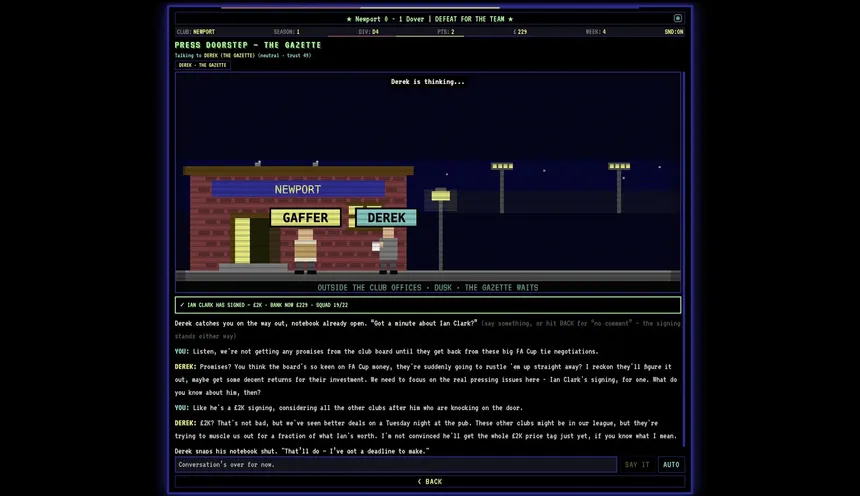This screenshot has height=496, width=860.
Task: Click the Derek reporter sprite holding notebook
Action: (387, 251)
